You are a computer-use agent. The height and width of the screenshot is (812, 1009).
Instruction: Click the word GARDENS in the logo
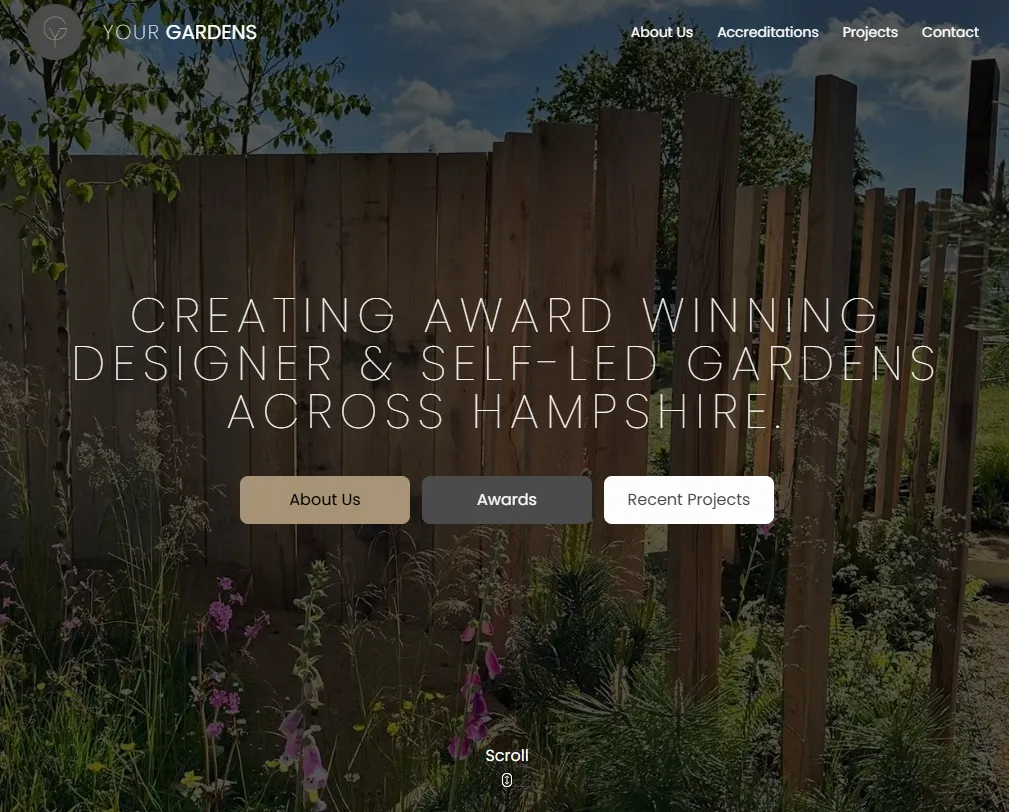click(x=211, y=32)
